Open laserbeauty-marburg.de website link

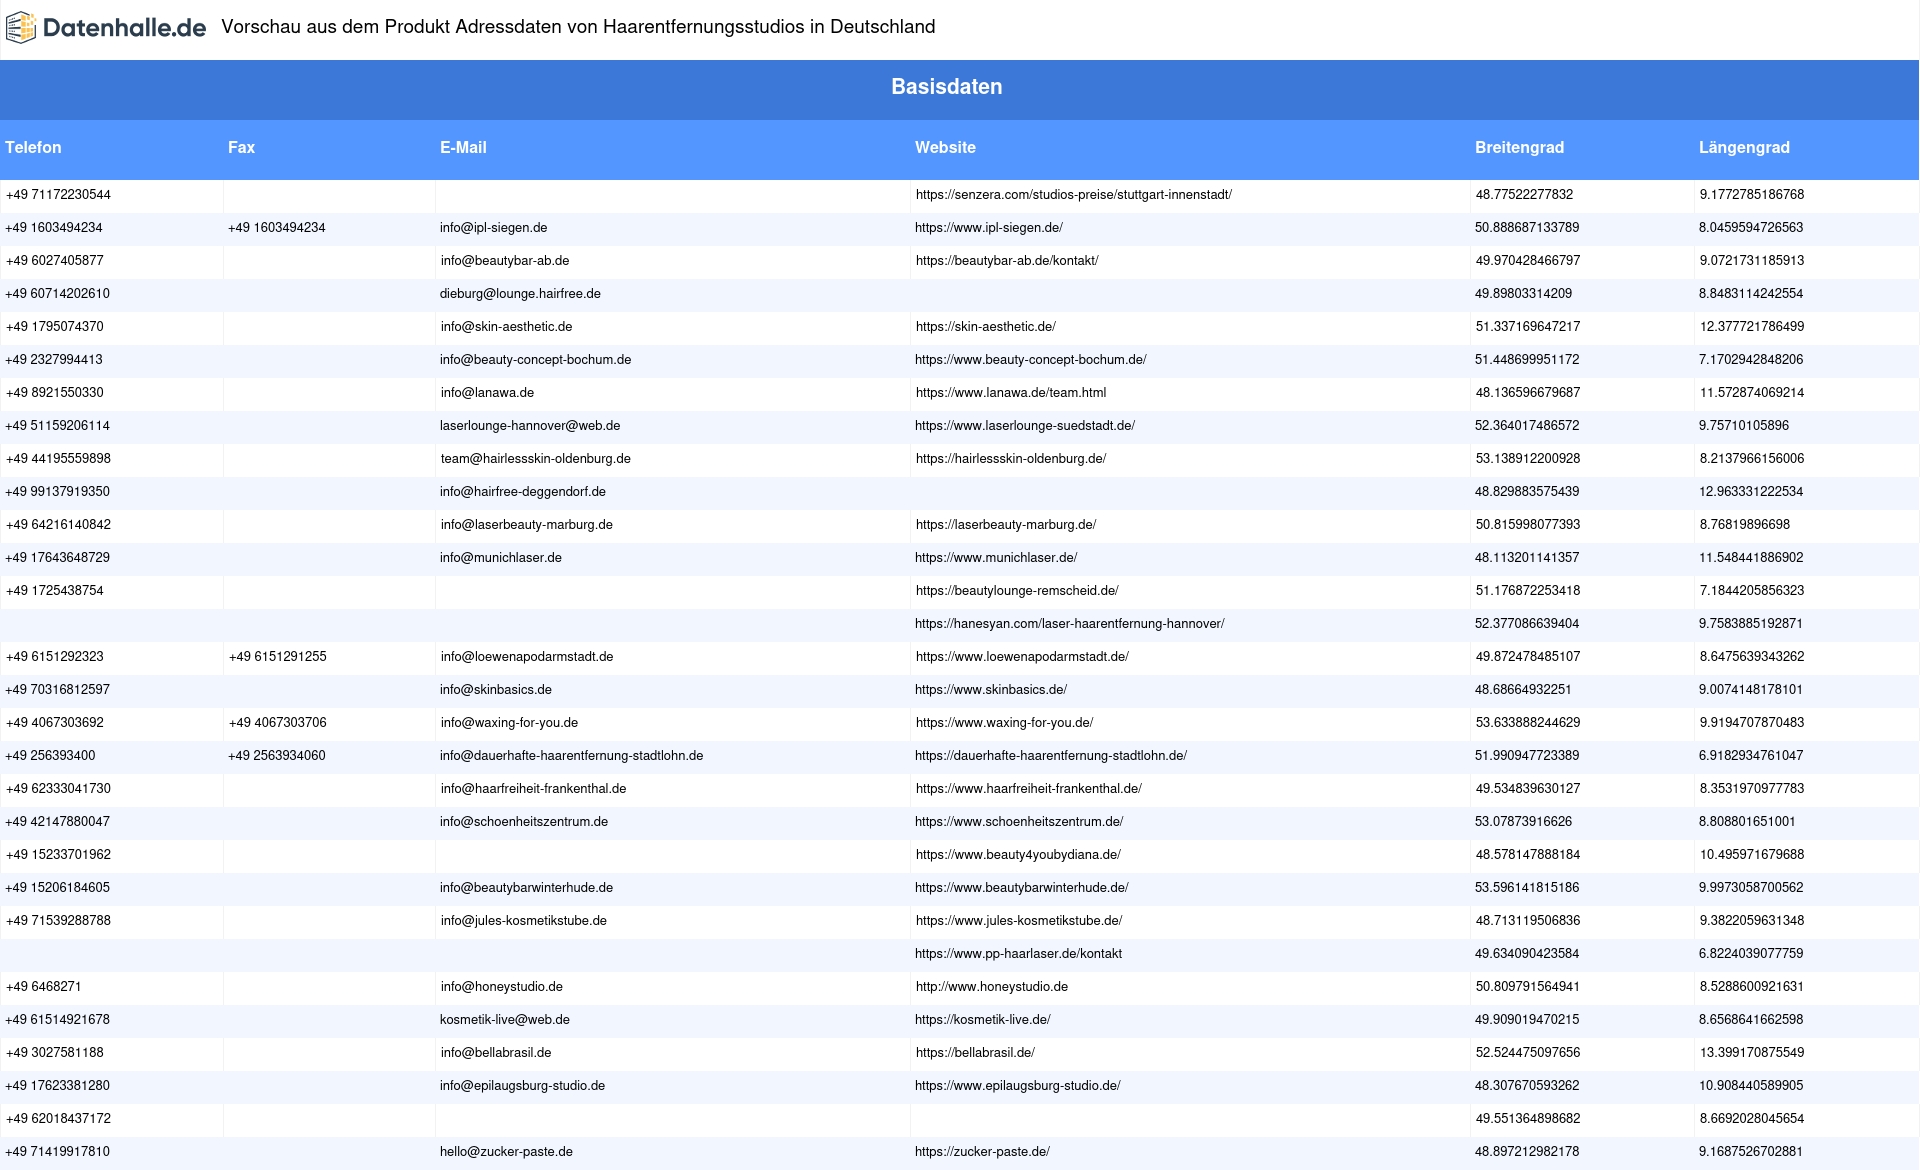click(x=1005, y=525)
